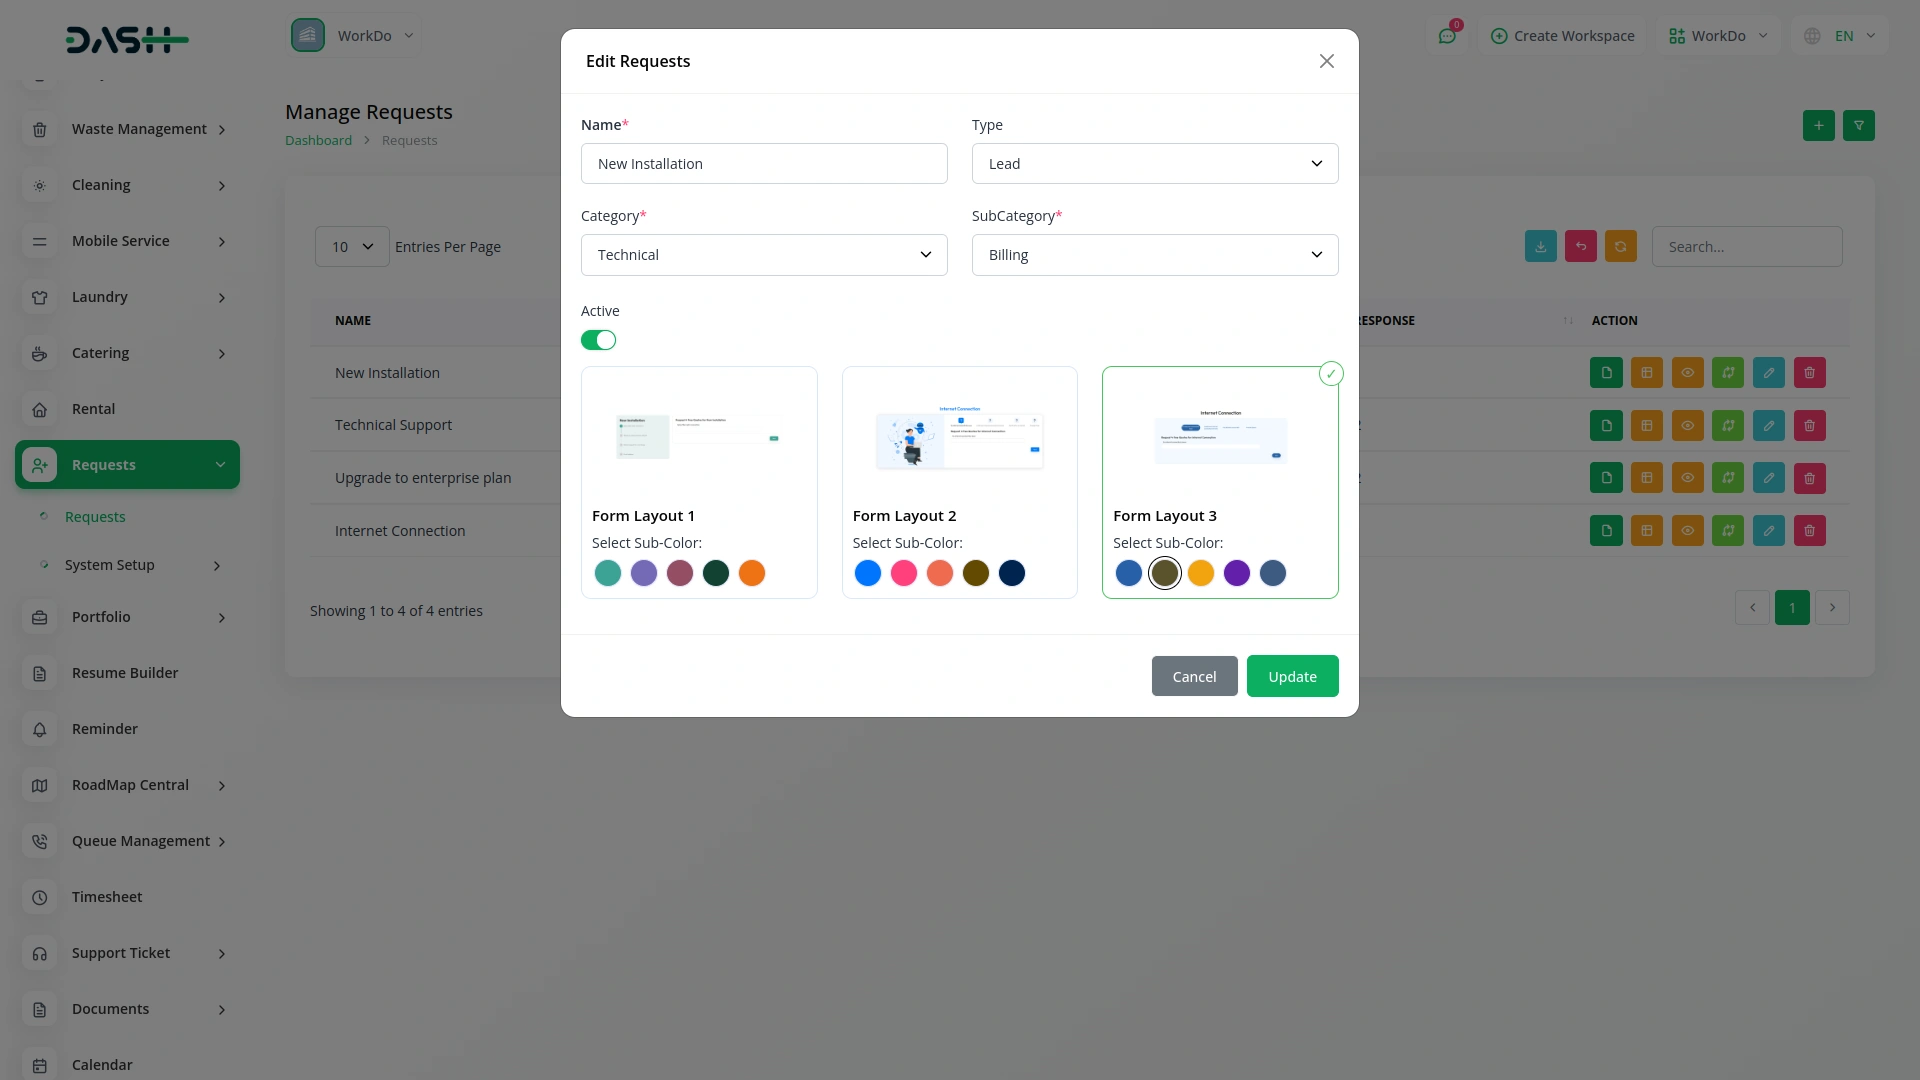Screen dimensions: 1920x1080
Task: Click the Update button
Action: click(x=1292, y=677)
